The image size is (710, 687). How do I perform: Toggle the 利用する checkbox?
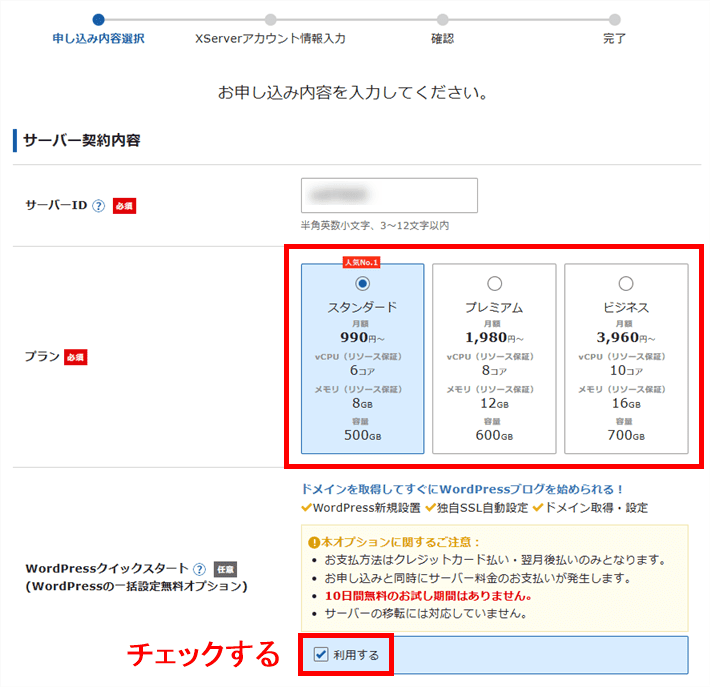coord(320,654)
